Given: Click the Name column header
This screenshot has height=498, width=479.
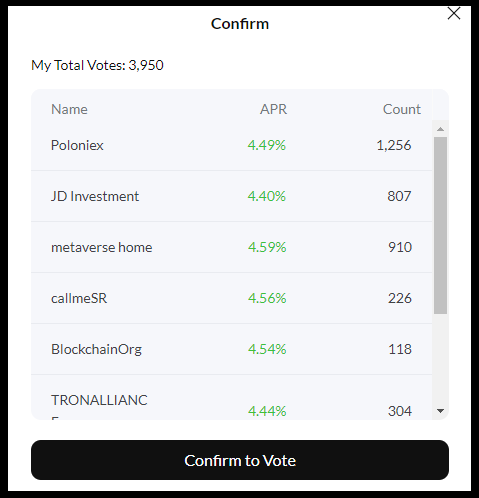Looking at the screenshot, I should tap(69, 109).
